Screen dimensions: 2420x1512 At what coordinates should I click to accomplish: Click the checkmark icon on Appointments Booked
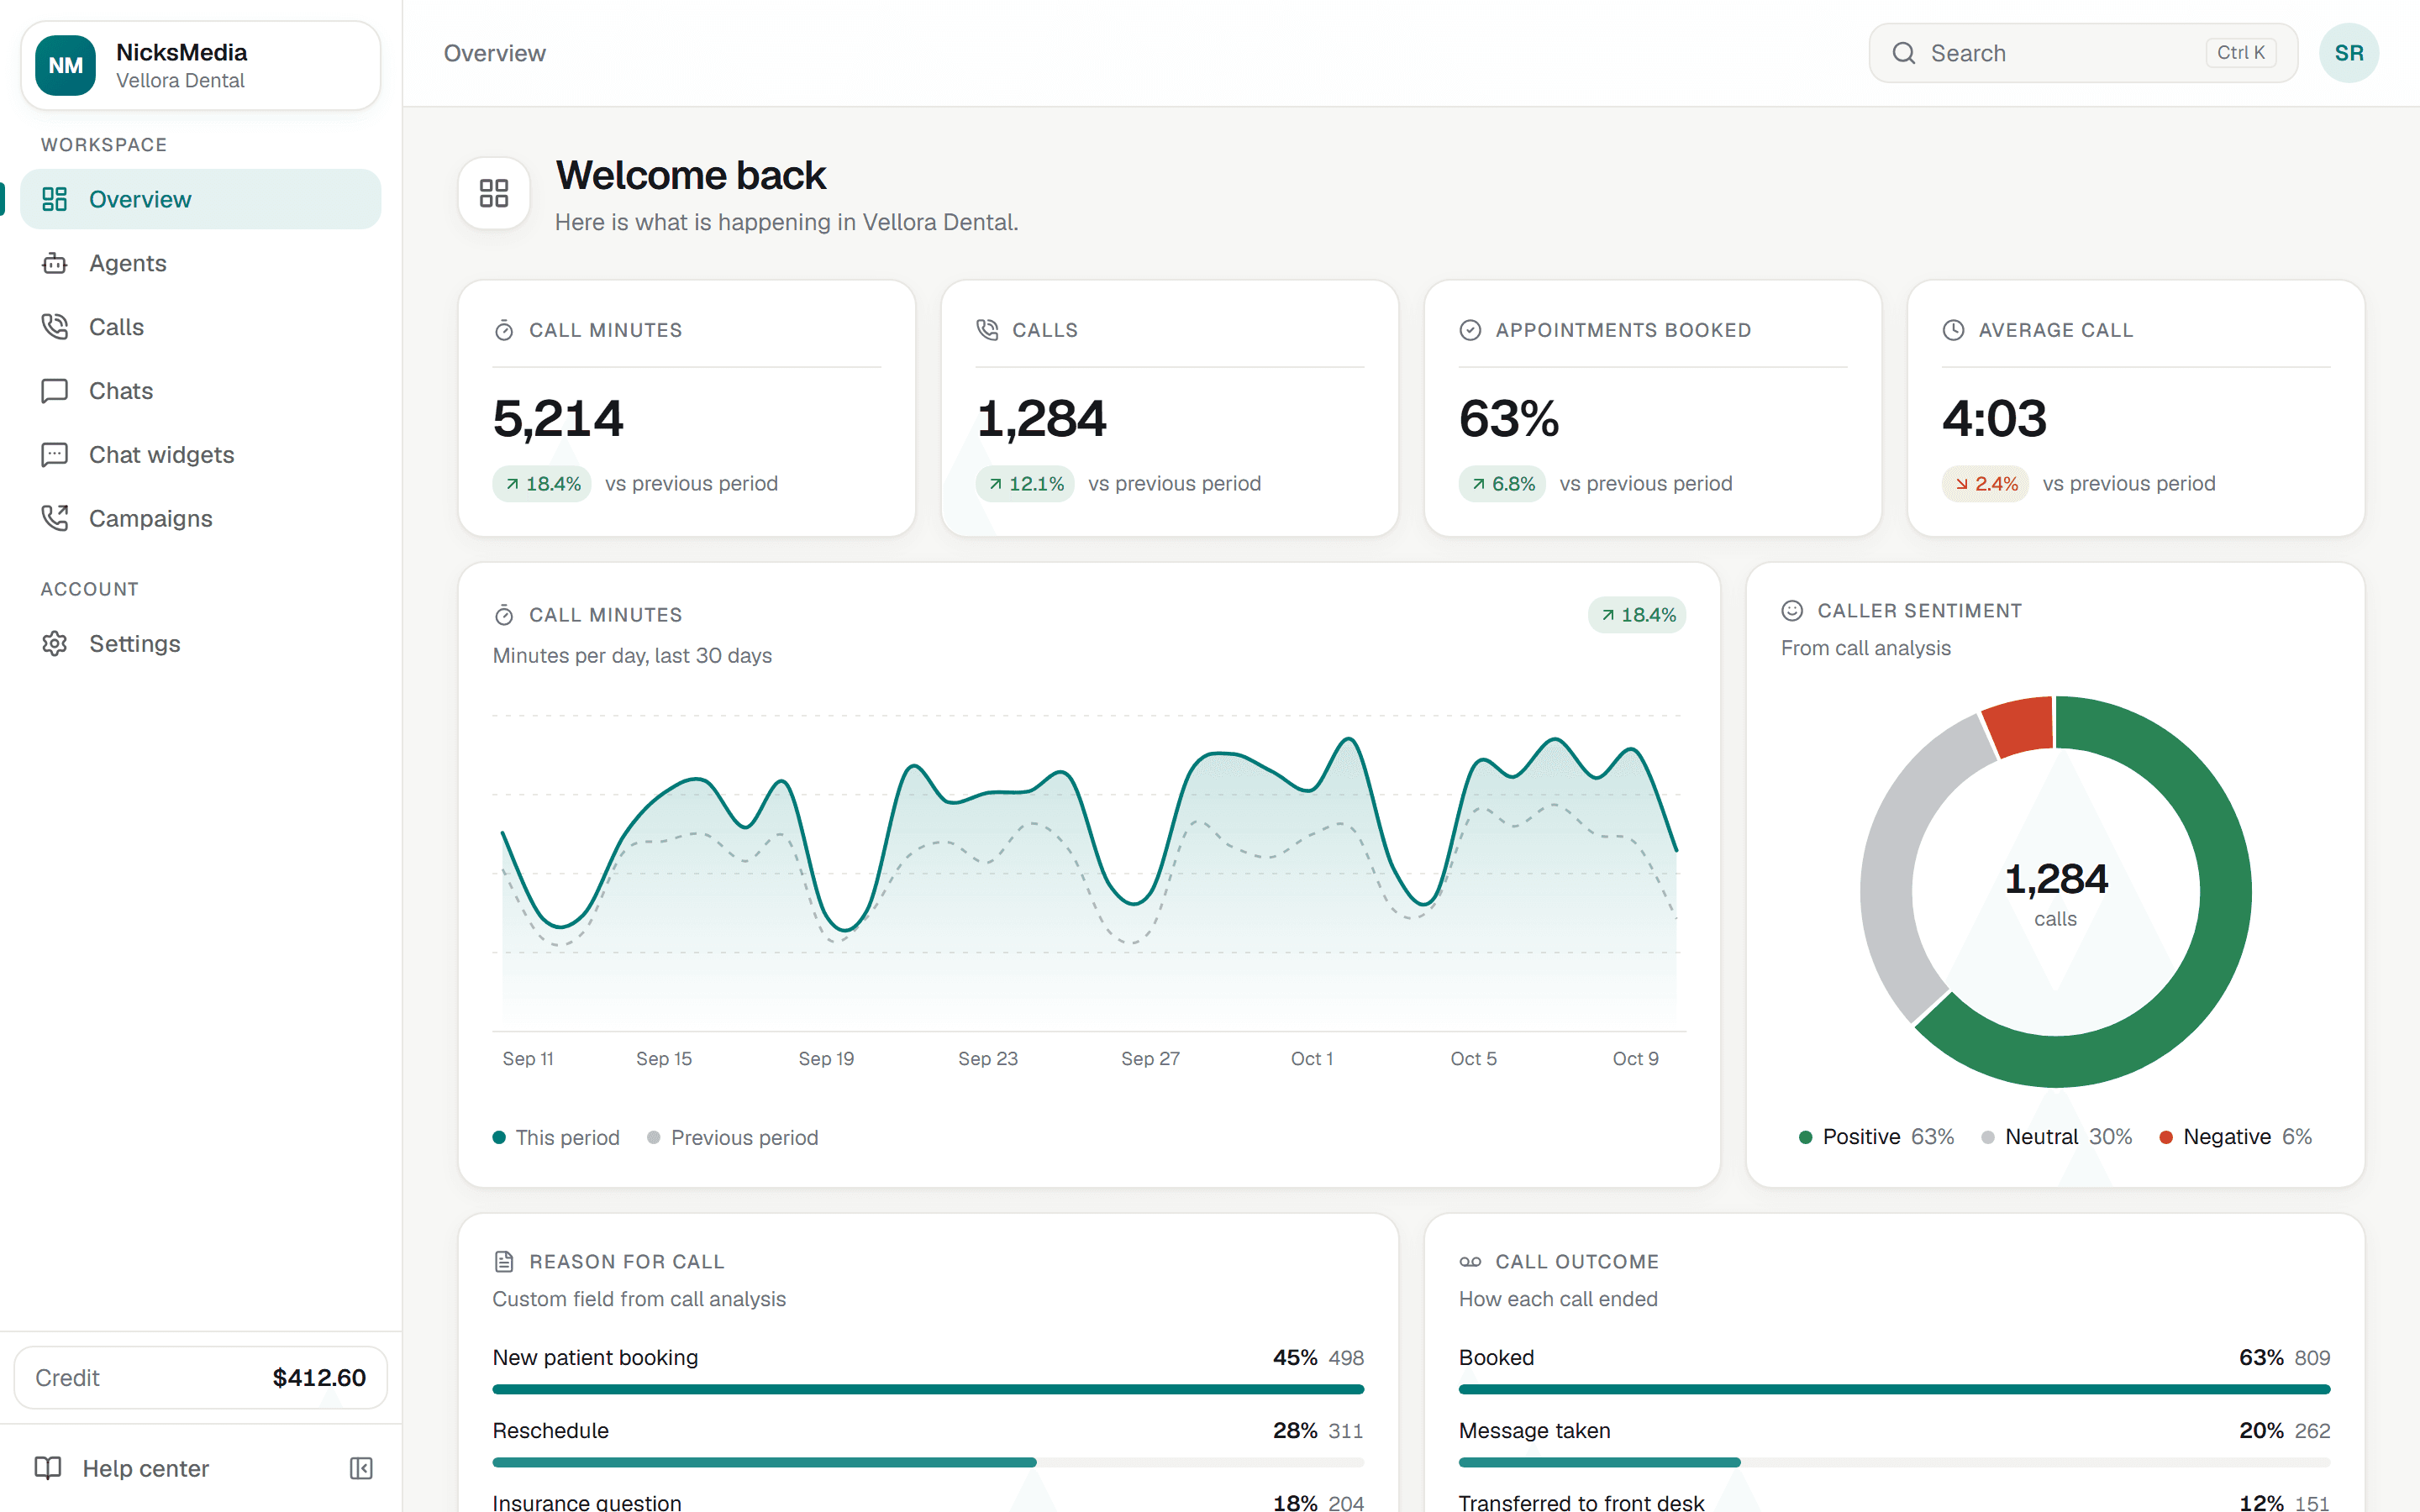coord(1470,330)
